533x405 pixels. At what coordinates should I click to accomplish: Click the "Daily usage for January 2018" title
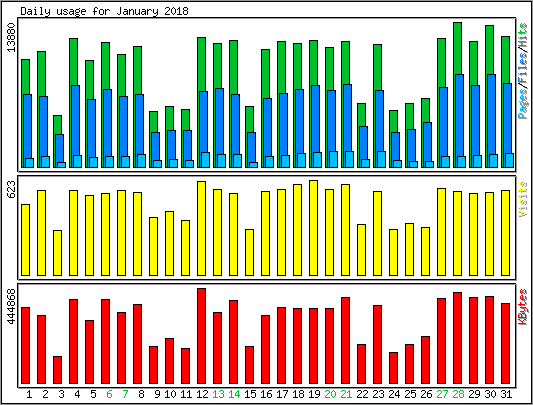(104, 11)
